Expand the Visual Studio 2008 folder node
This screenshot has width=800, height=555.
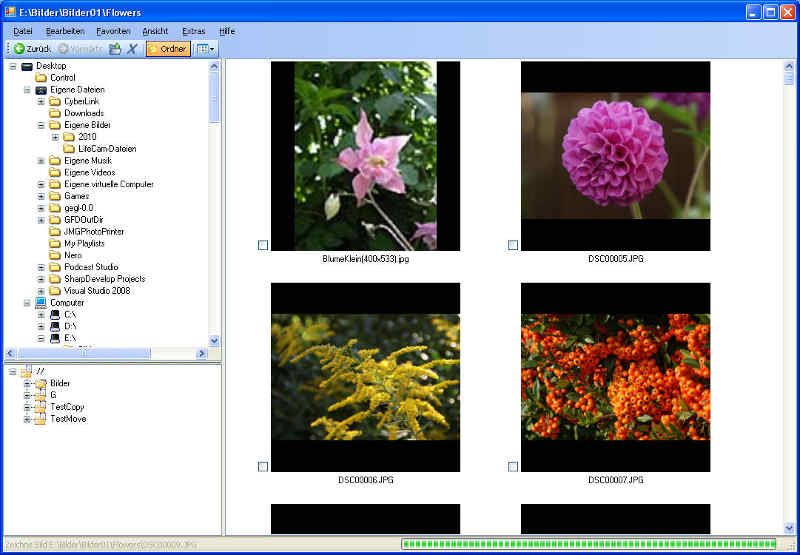(x=41, y=291)
